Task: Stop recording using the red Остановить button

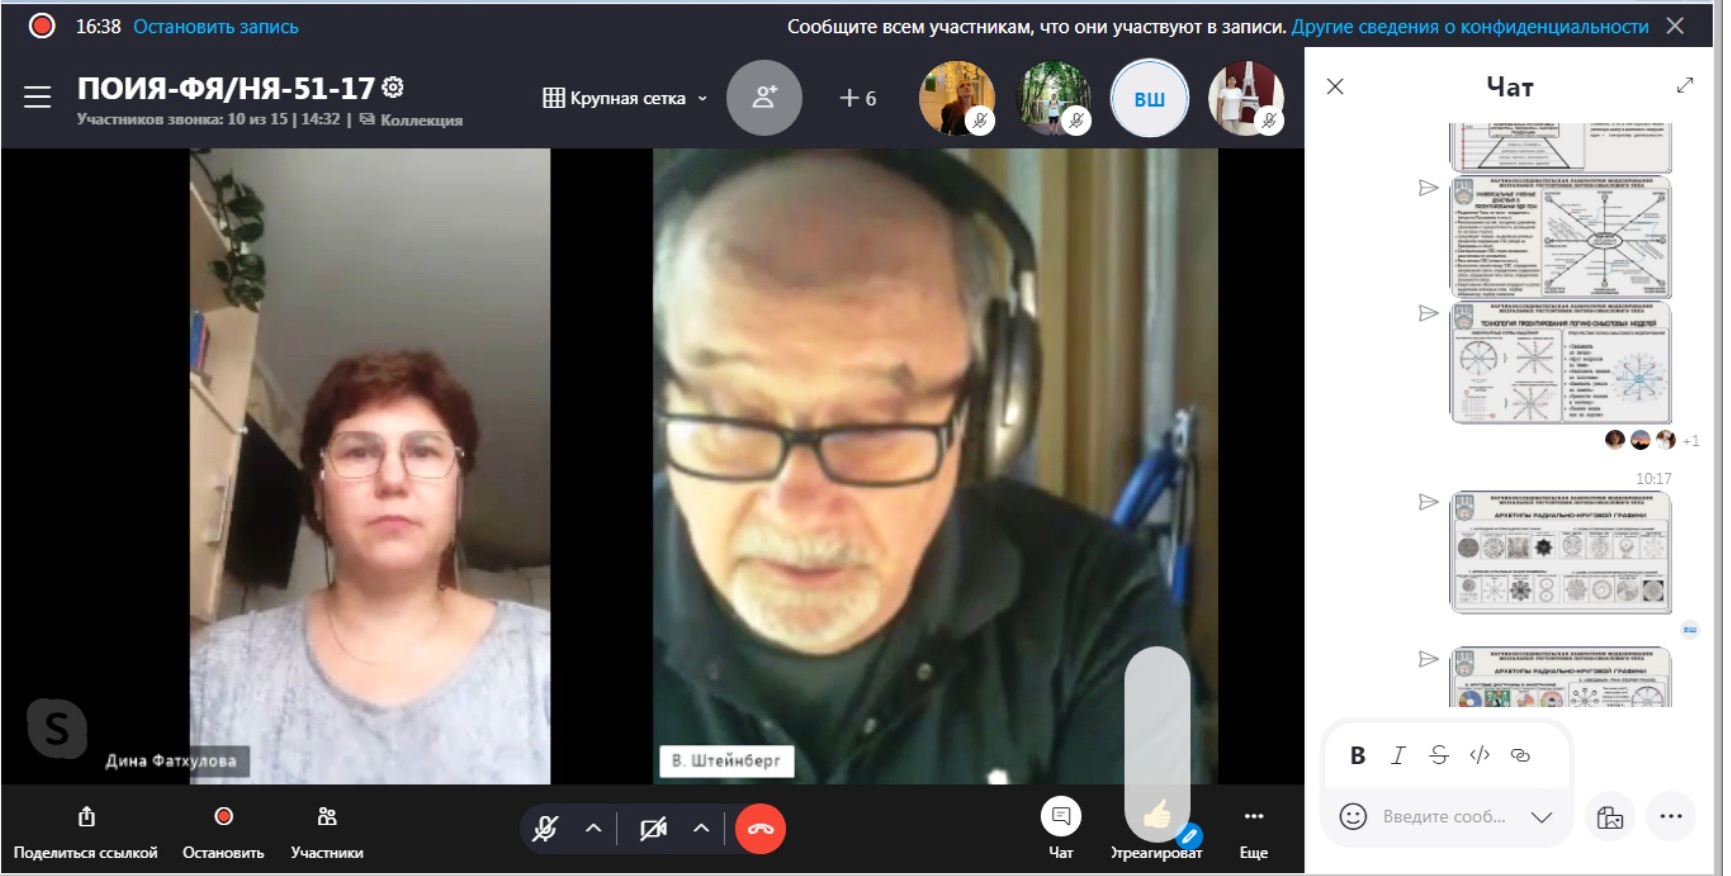Action: point(223,830)
